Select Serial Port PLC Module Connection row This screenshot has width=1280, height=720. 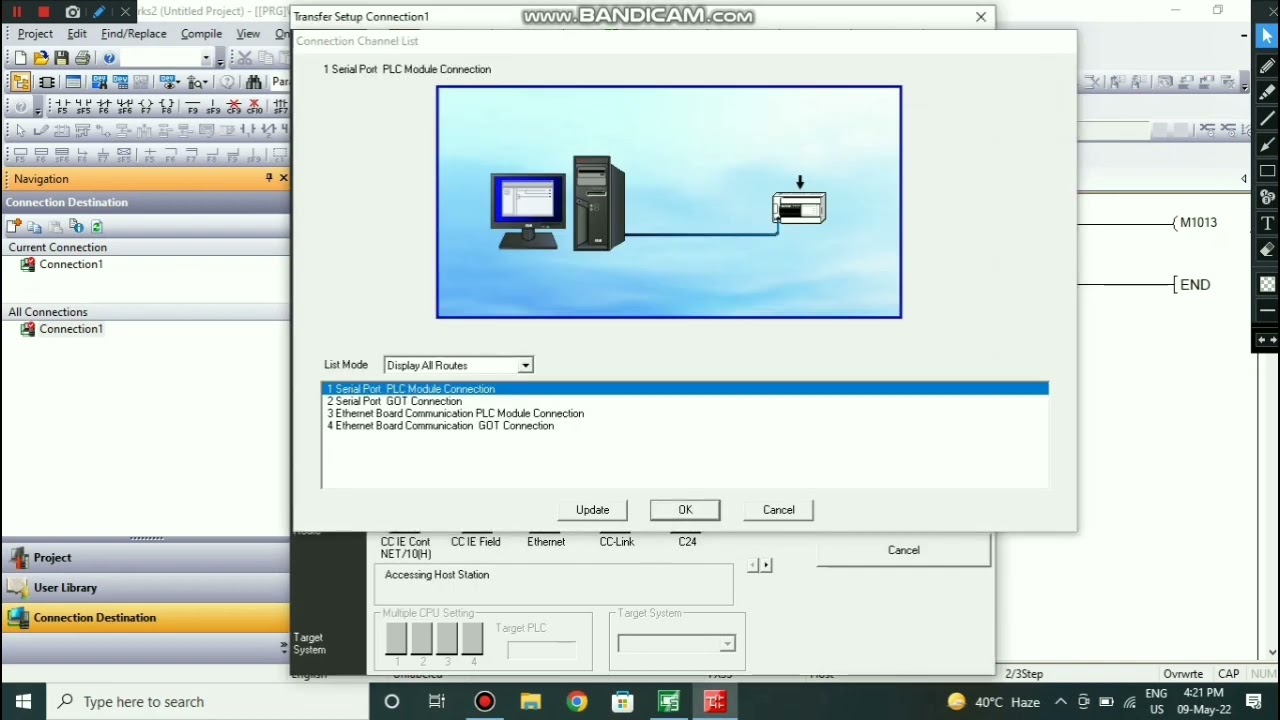685,389
